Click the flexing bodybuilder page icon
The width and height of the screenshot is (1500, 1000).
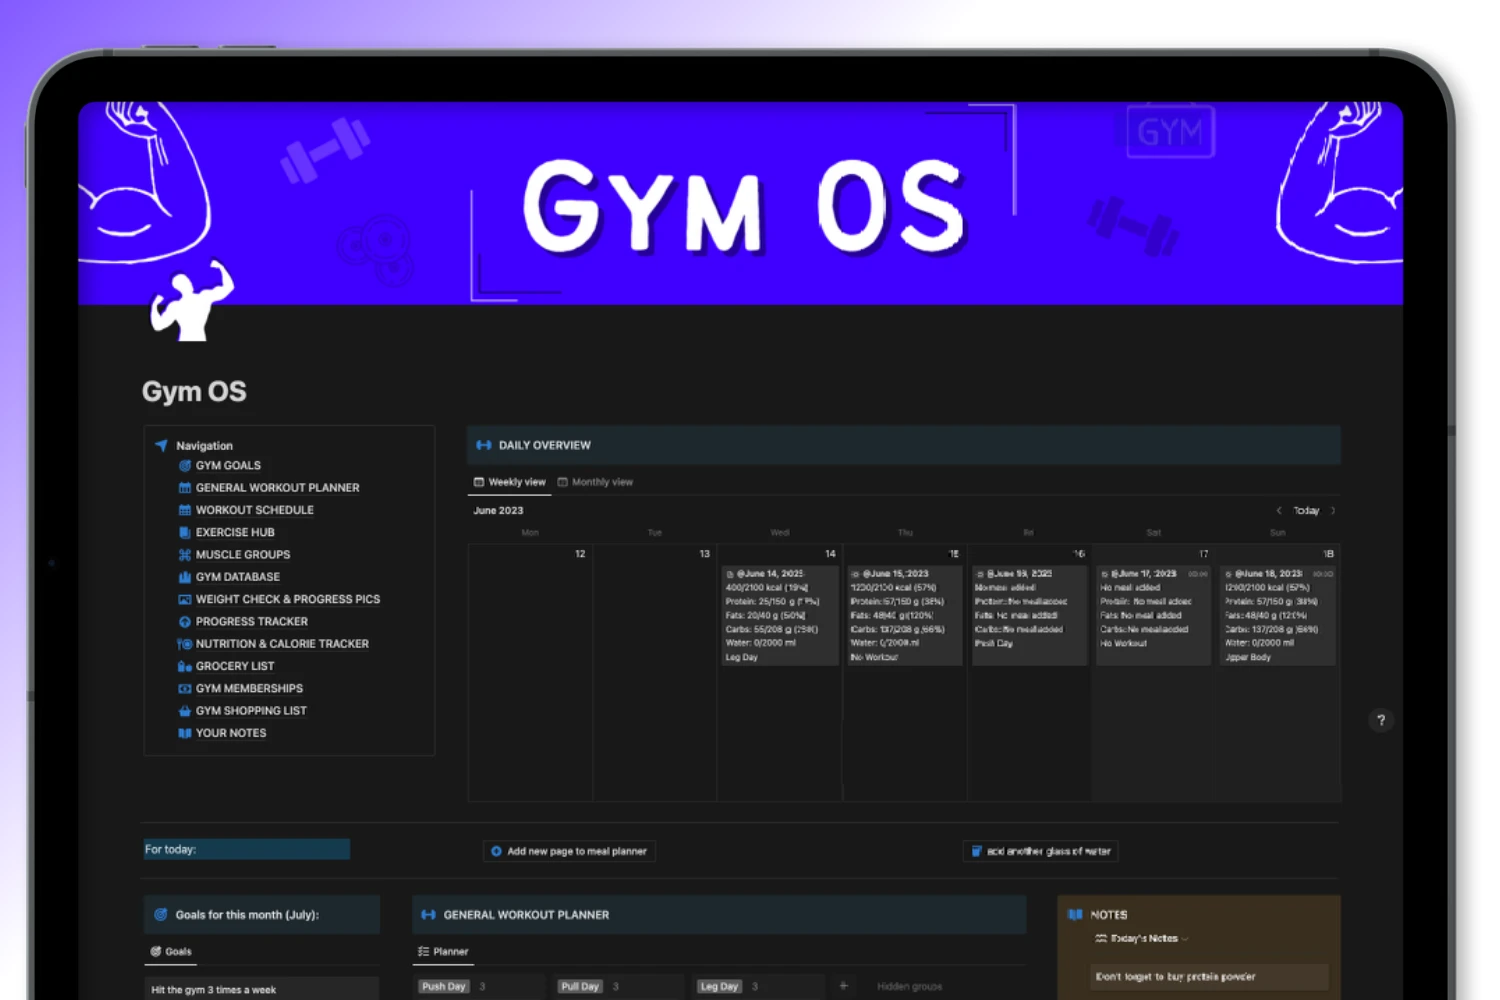(x=191, y=301)
